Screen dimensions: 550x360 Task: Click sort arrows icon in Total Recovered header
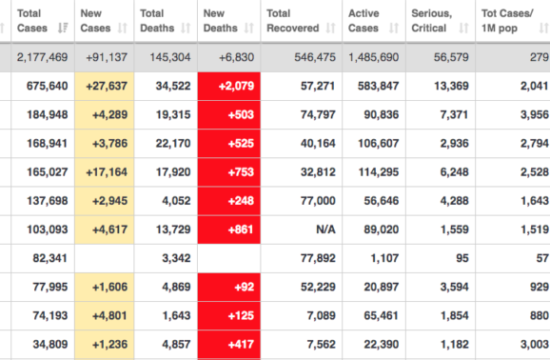point(331,28)
